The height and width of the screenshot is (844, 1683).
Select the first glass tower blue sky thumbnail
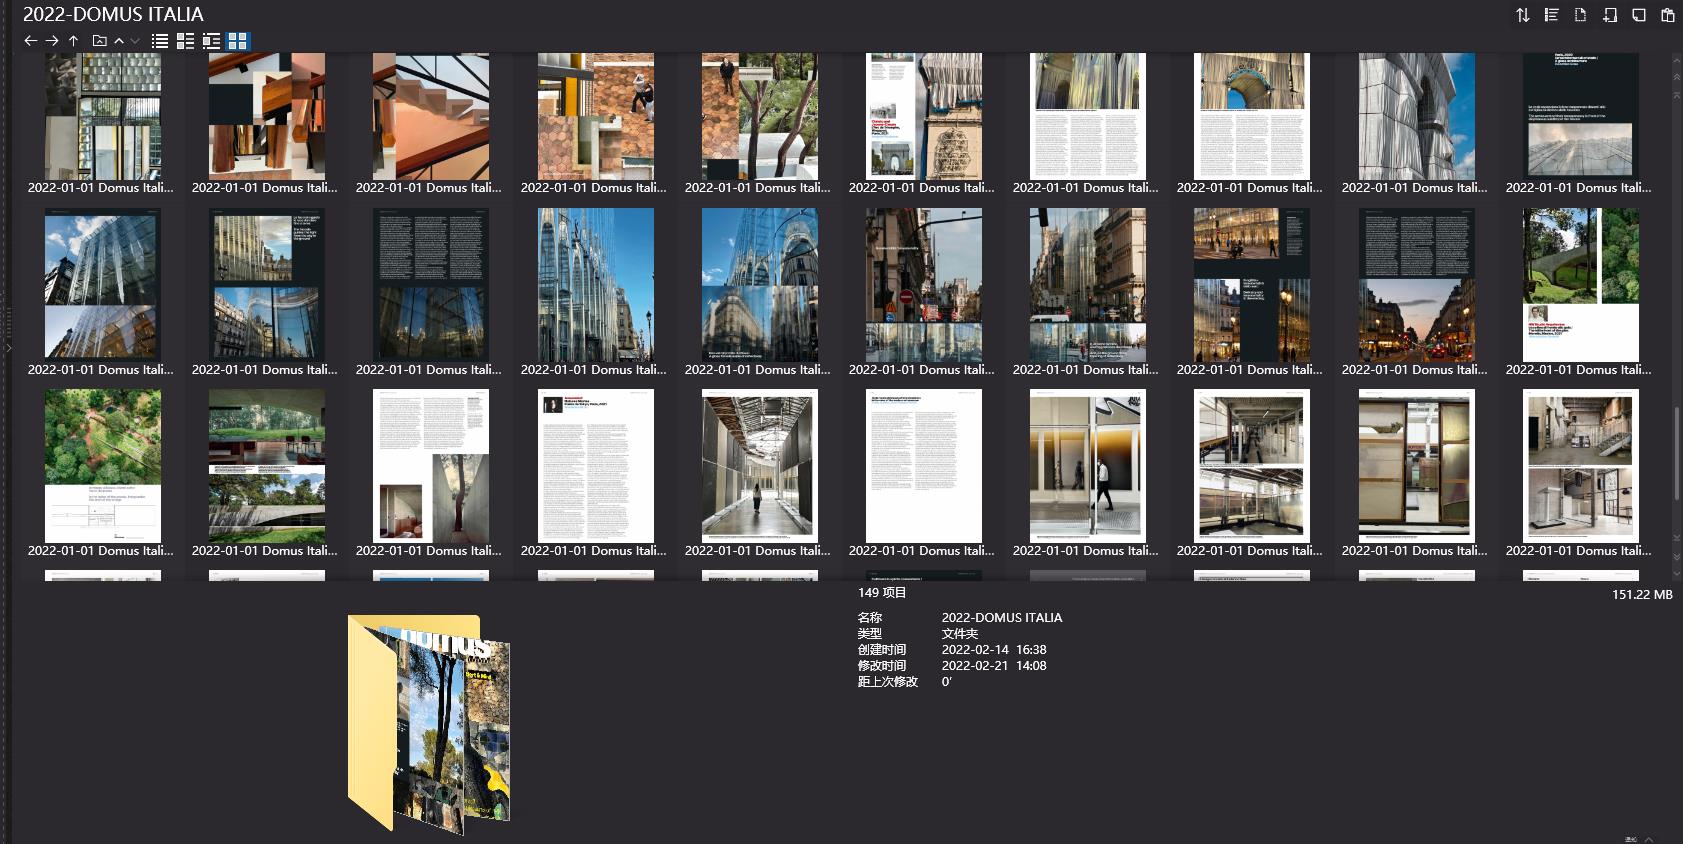click(x=102, y=285)
